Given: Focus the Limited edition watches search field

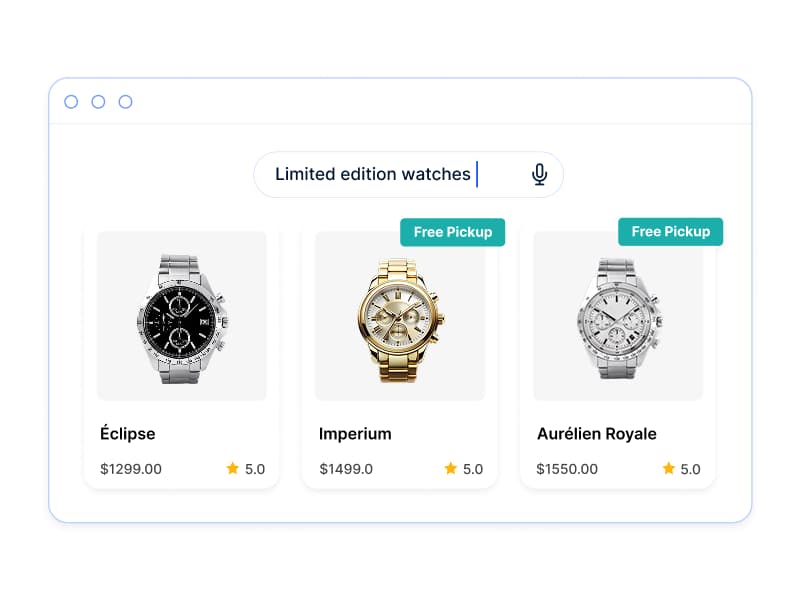Looking at the screenshot, I should click(409, 174).
